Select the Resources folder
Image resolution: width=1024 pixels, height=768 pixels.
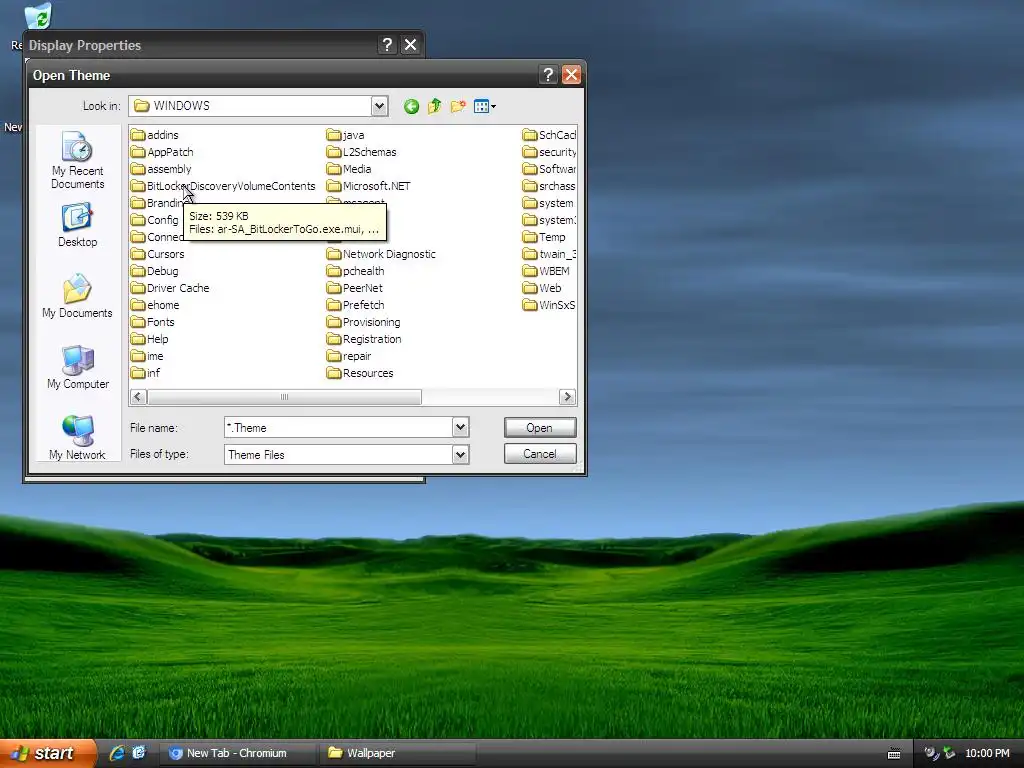click(x=360, y=373)
